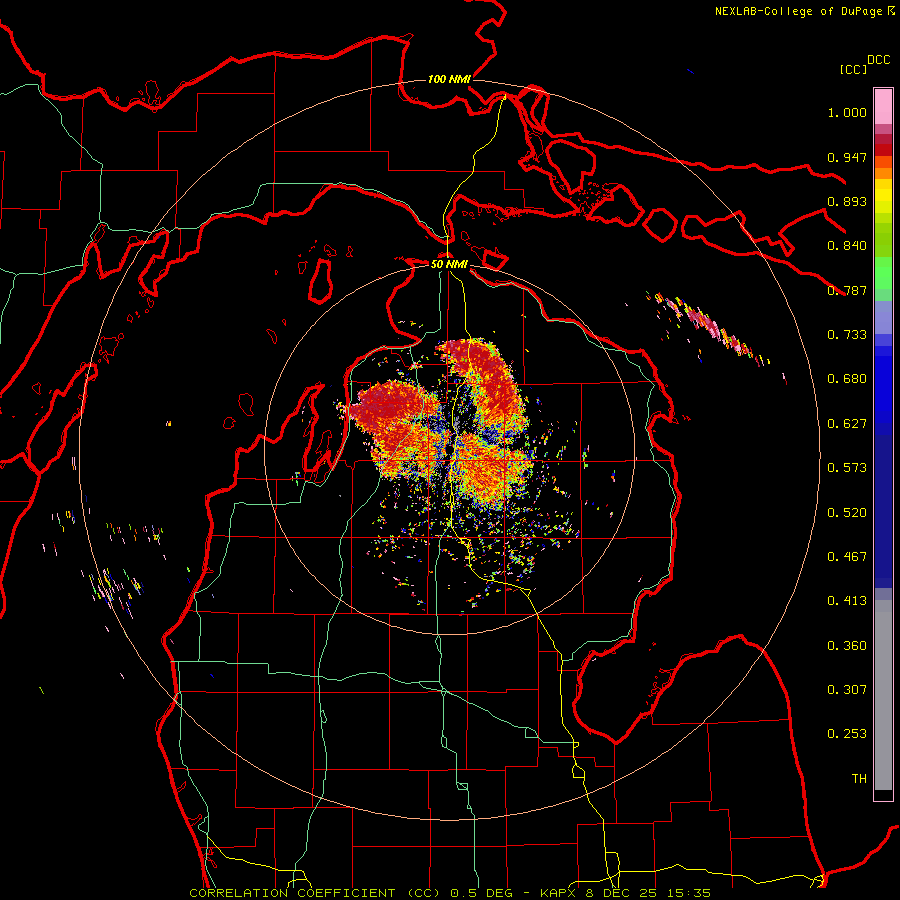Click the 0.893 legend value

point(847,201)
